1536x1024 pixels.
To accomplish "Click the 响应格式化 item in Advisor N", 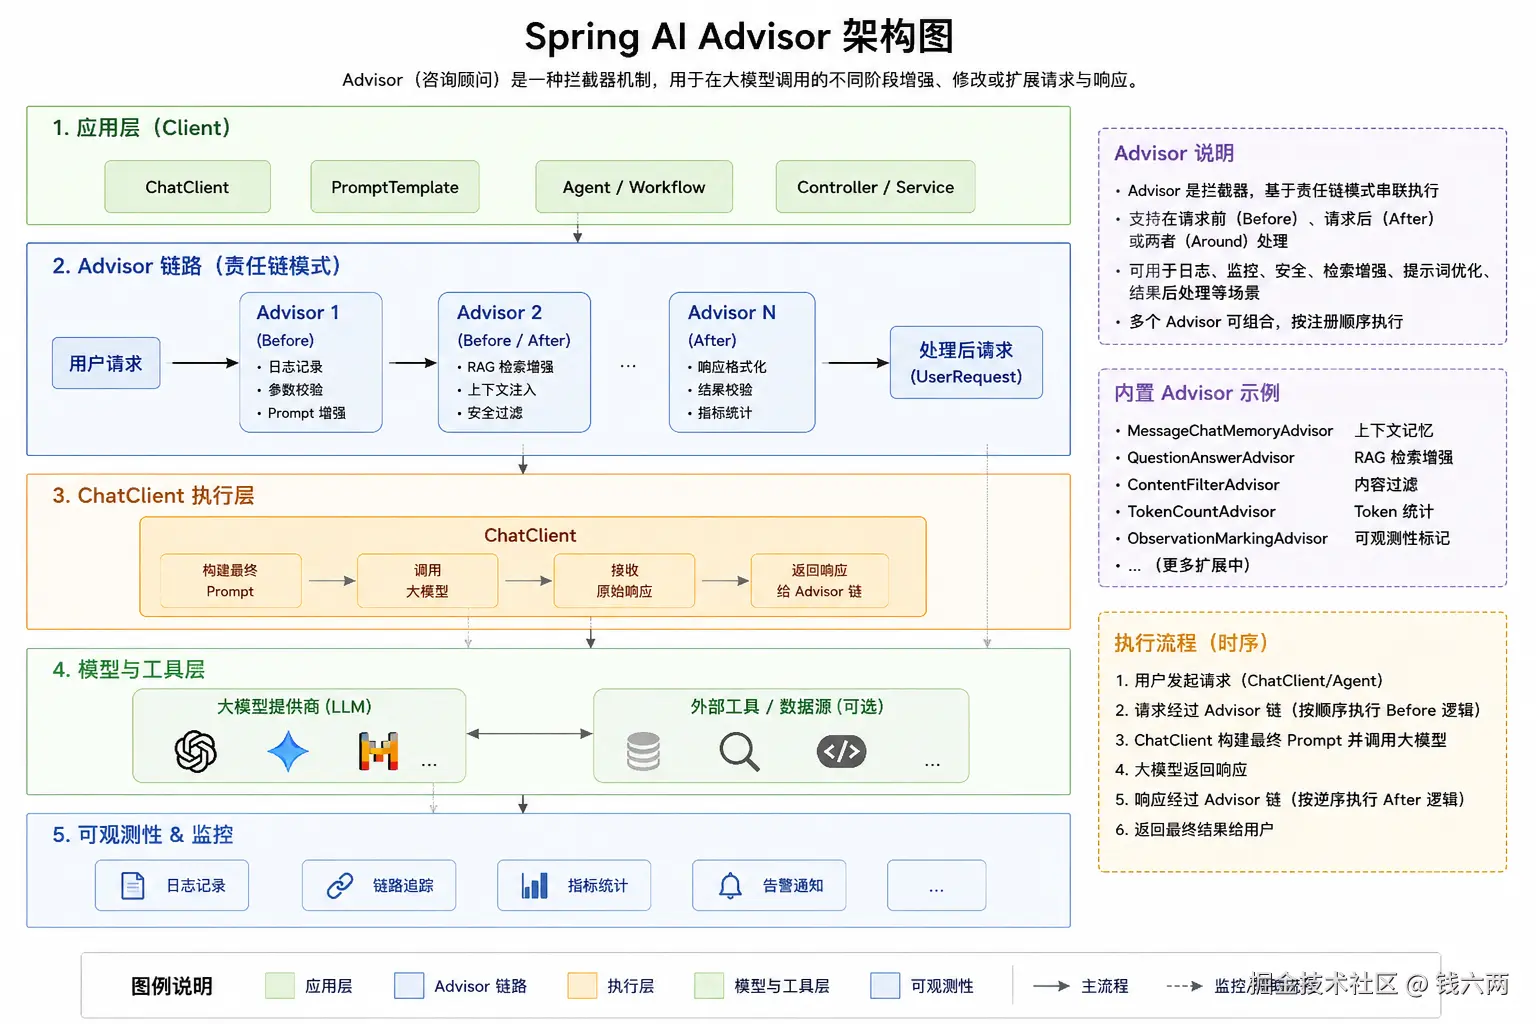I will click(x=732, y=367).
